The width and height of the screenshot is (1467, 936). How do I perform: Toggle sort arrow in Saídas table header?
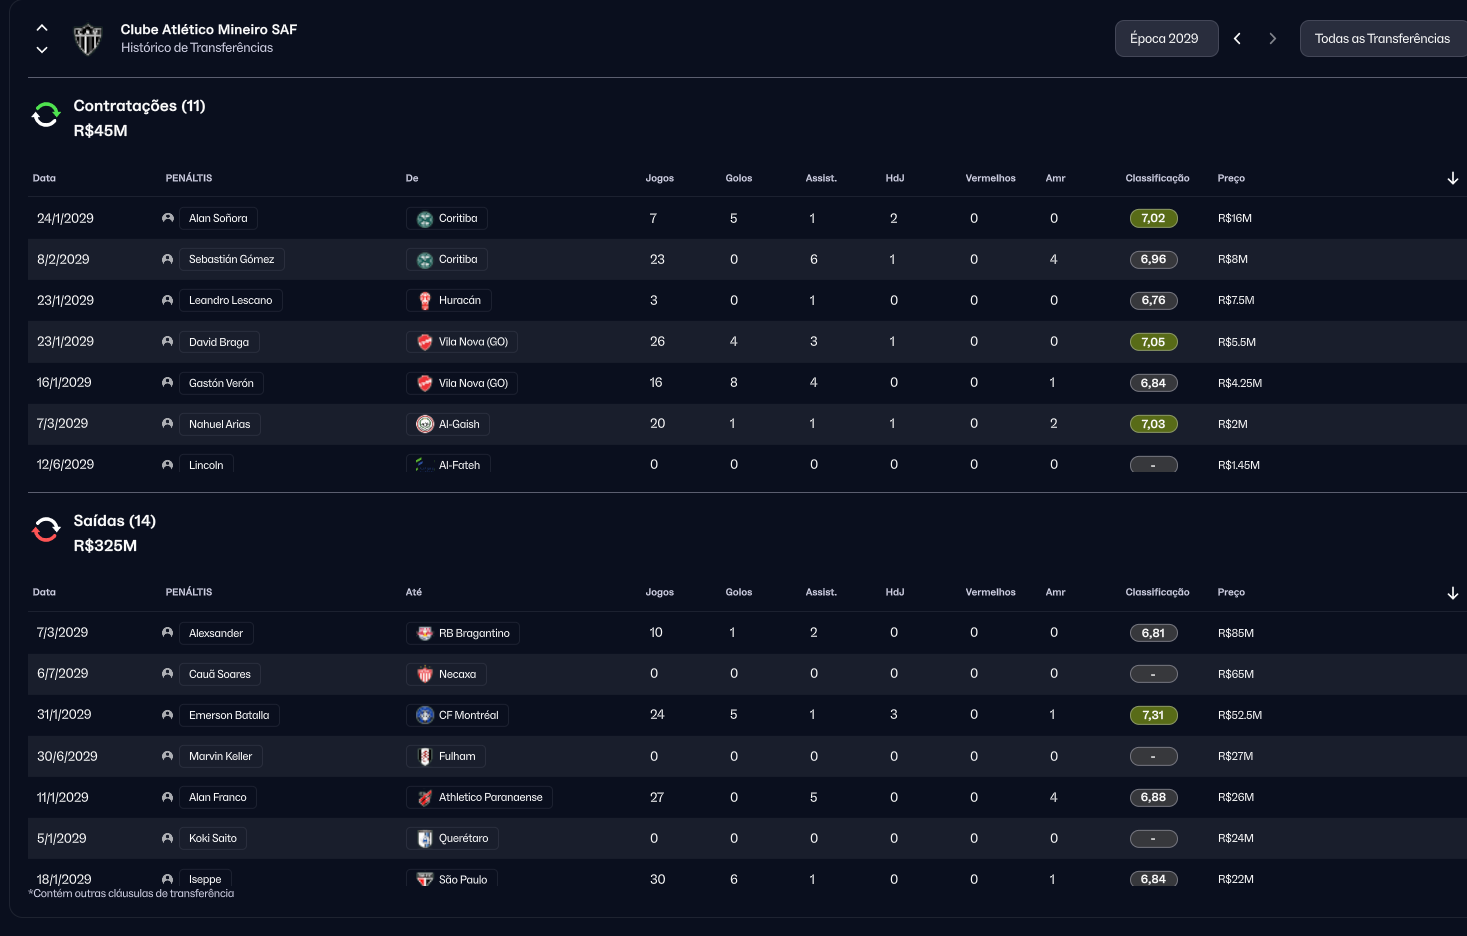click(1452, 593)
